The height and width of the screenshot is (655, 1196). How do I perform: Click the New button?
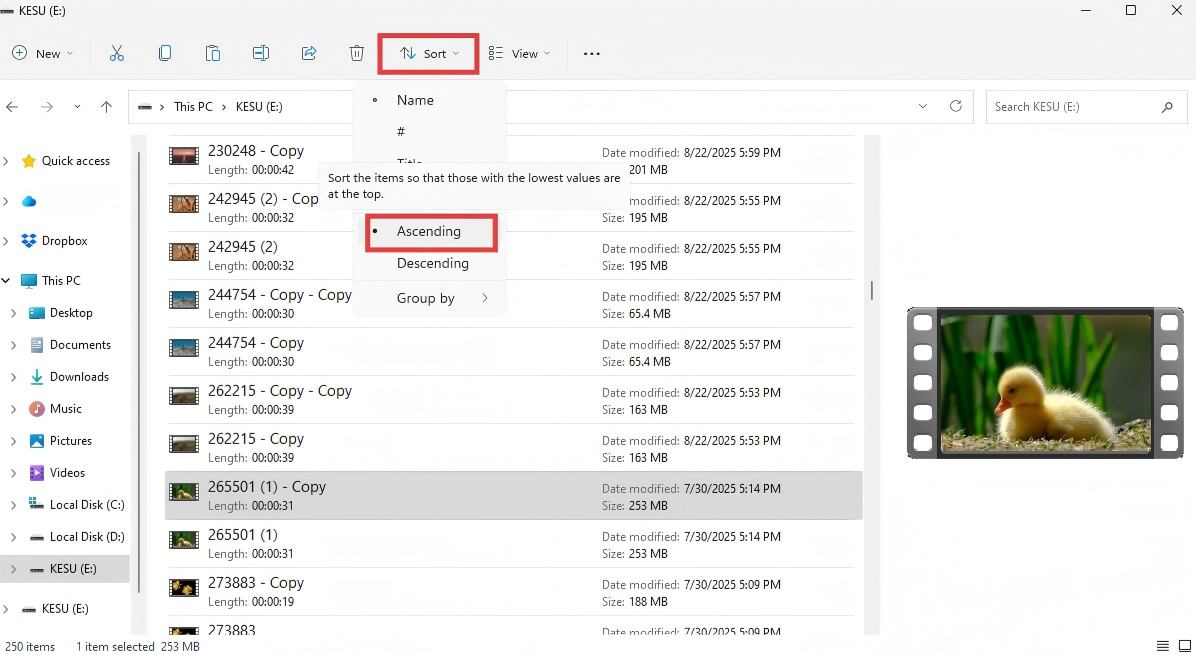click(43, 54)
